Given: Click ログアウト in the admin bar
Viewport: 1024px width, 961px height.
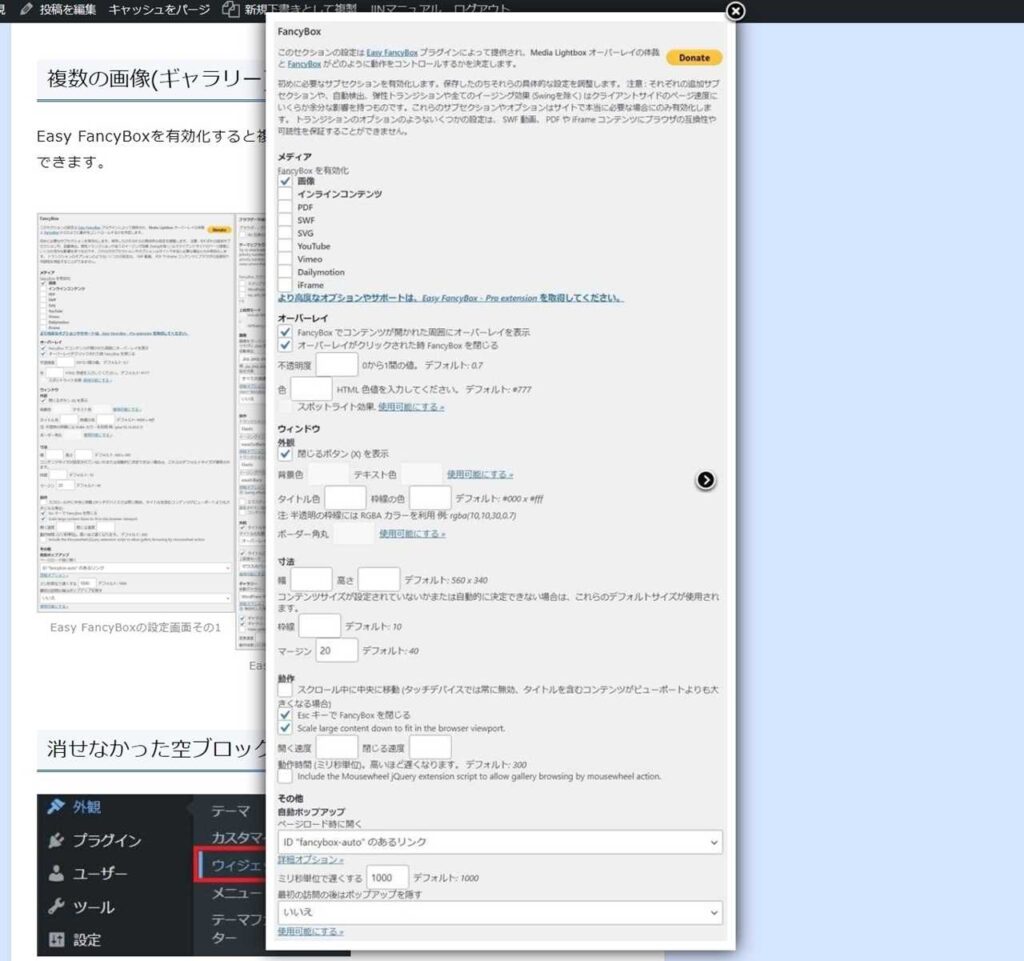Looking at the screenshot, I should [x=483, y=10].
